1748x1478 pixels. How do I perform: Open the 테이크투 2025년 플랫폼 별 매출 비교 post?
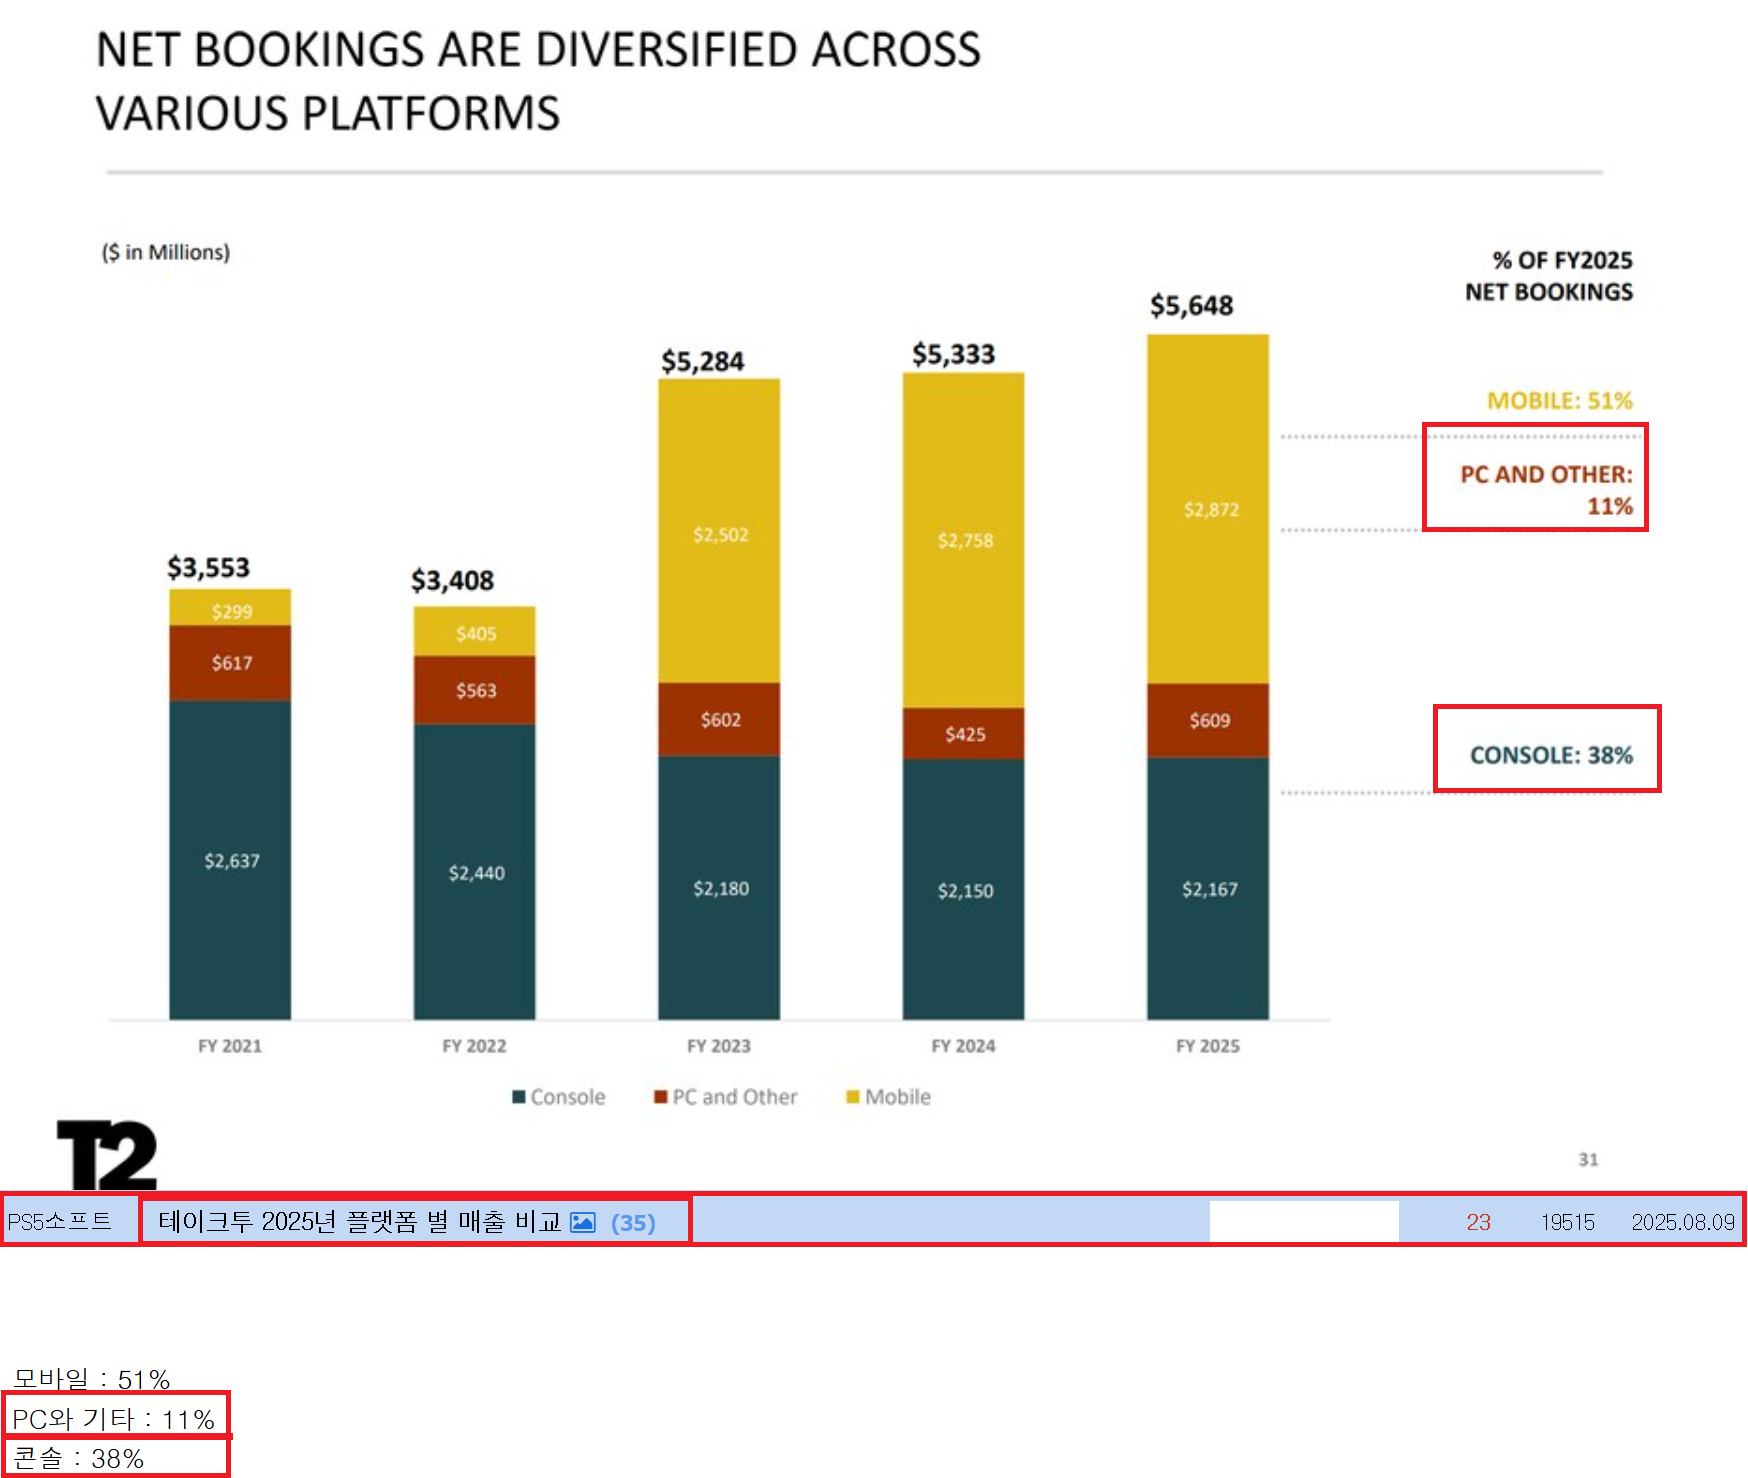point(360,1222)
